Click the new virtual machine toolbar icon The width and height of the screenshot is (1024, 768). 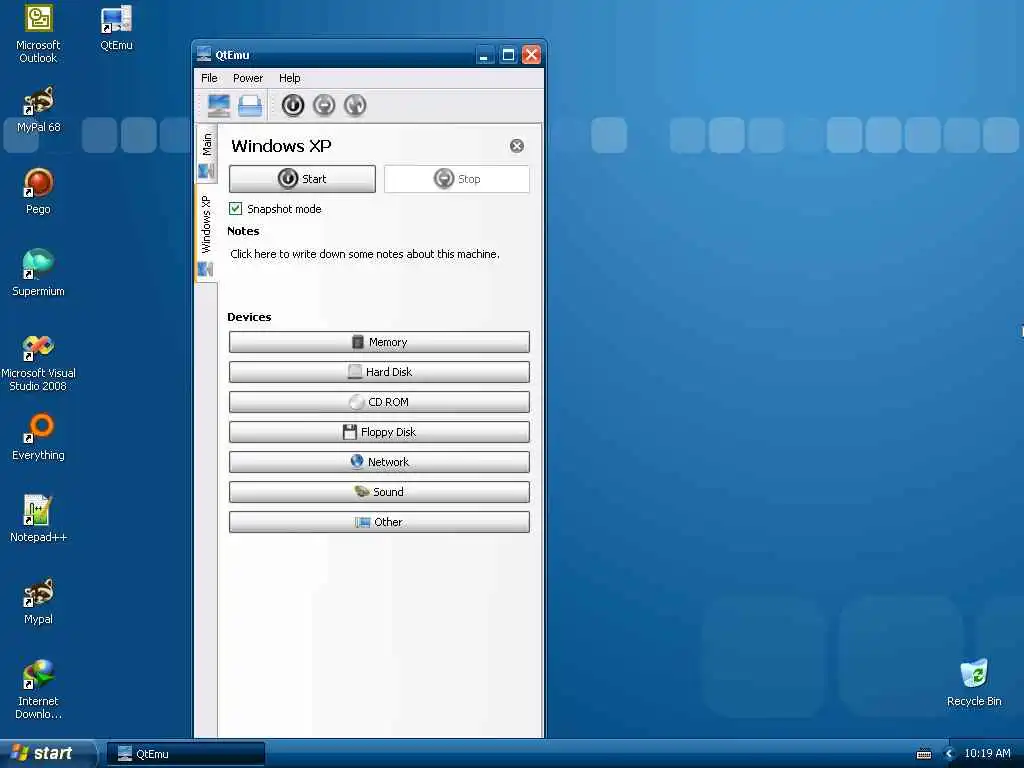(x=218, y=105)
